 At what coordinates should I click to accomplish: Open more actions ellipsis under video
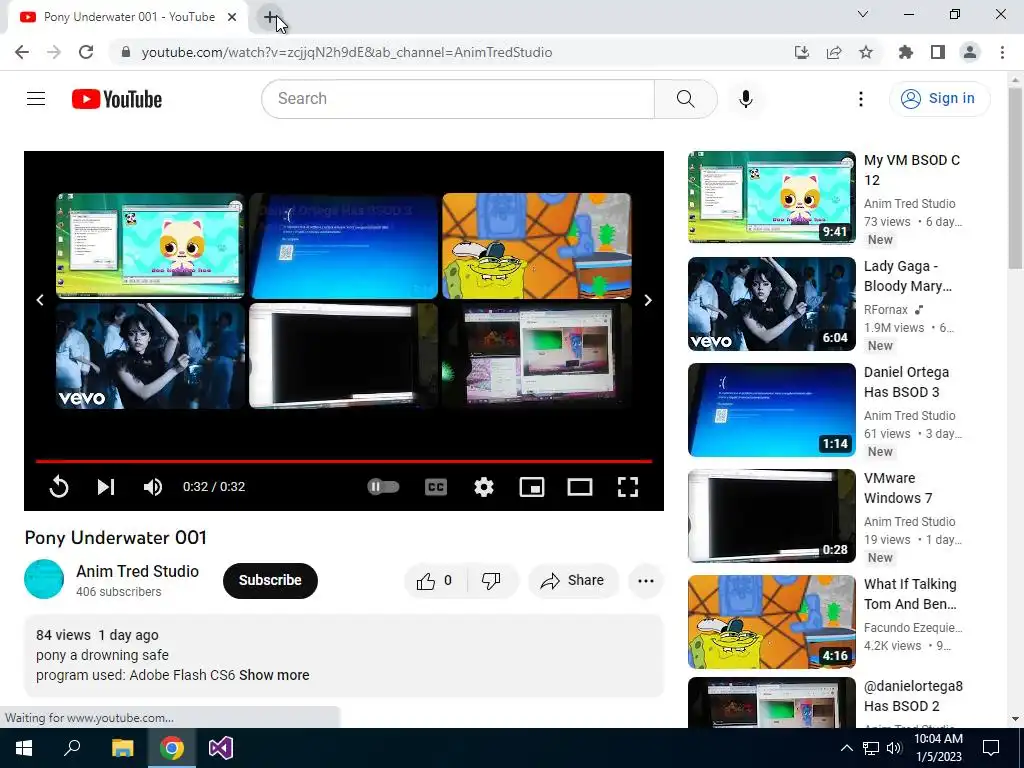[646, 581]
